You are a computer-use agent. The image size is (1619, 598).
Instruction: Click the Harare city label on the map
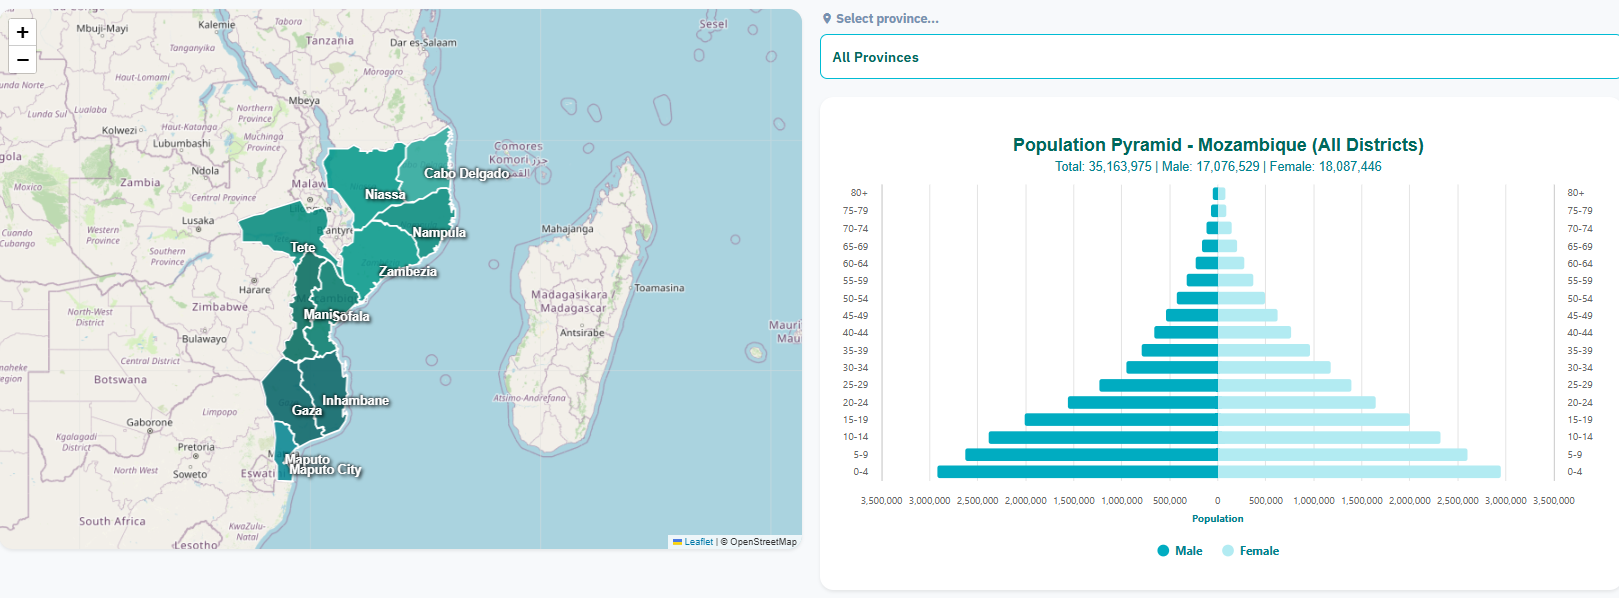coord(255,290)
